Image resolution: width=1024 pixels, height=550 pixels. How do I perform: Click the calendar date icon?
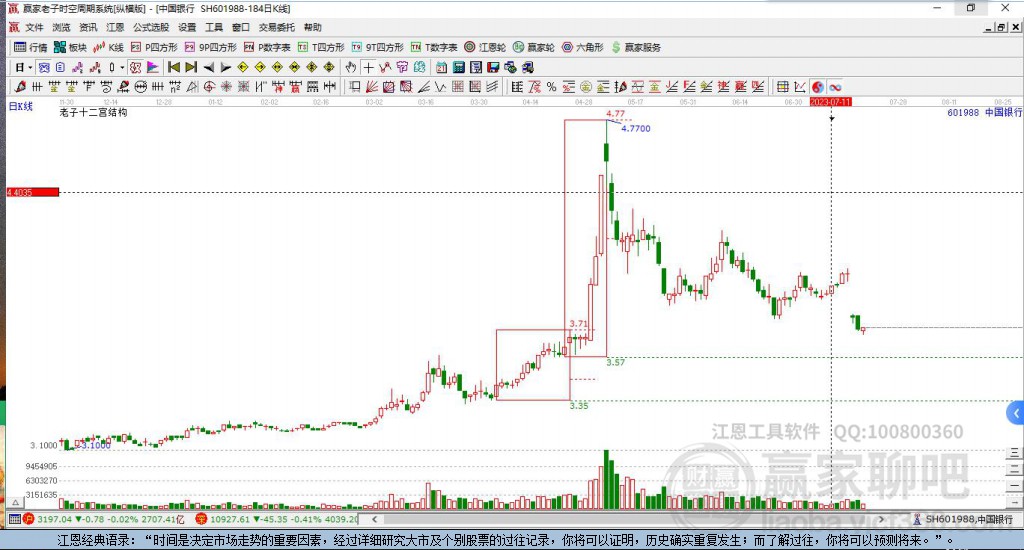pyautogui.click(x=441, y=67)
